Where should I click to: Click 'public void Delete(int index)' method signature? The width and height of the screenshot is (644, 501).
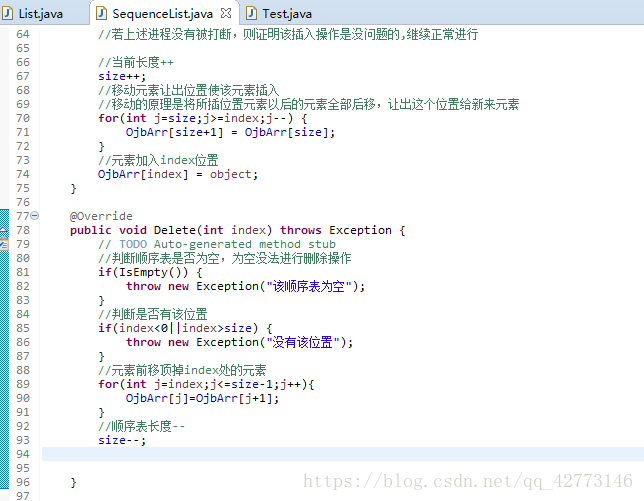click(x=171, y=230)
